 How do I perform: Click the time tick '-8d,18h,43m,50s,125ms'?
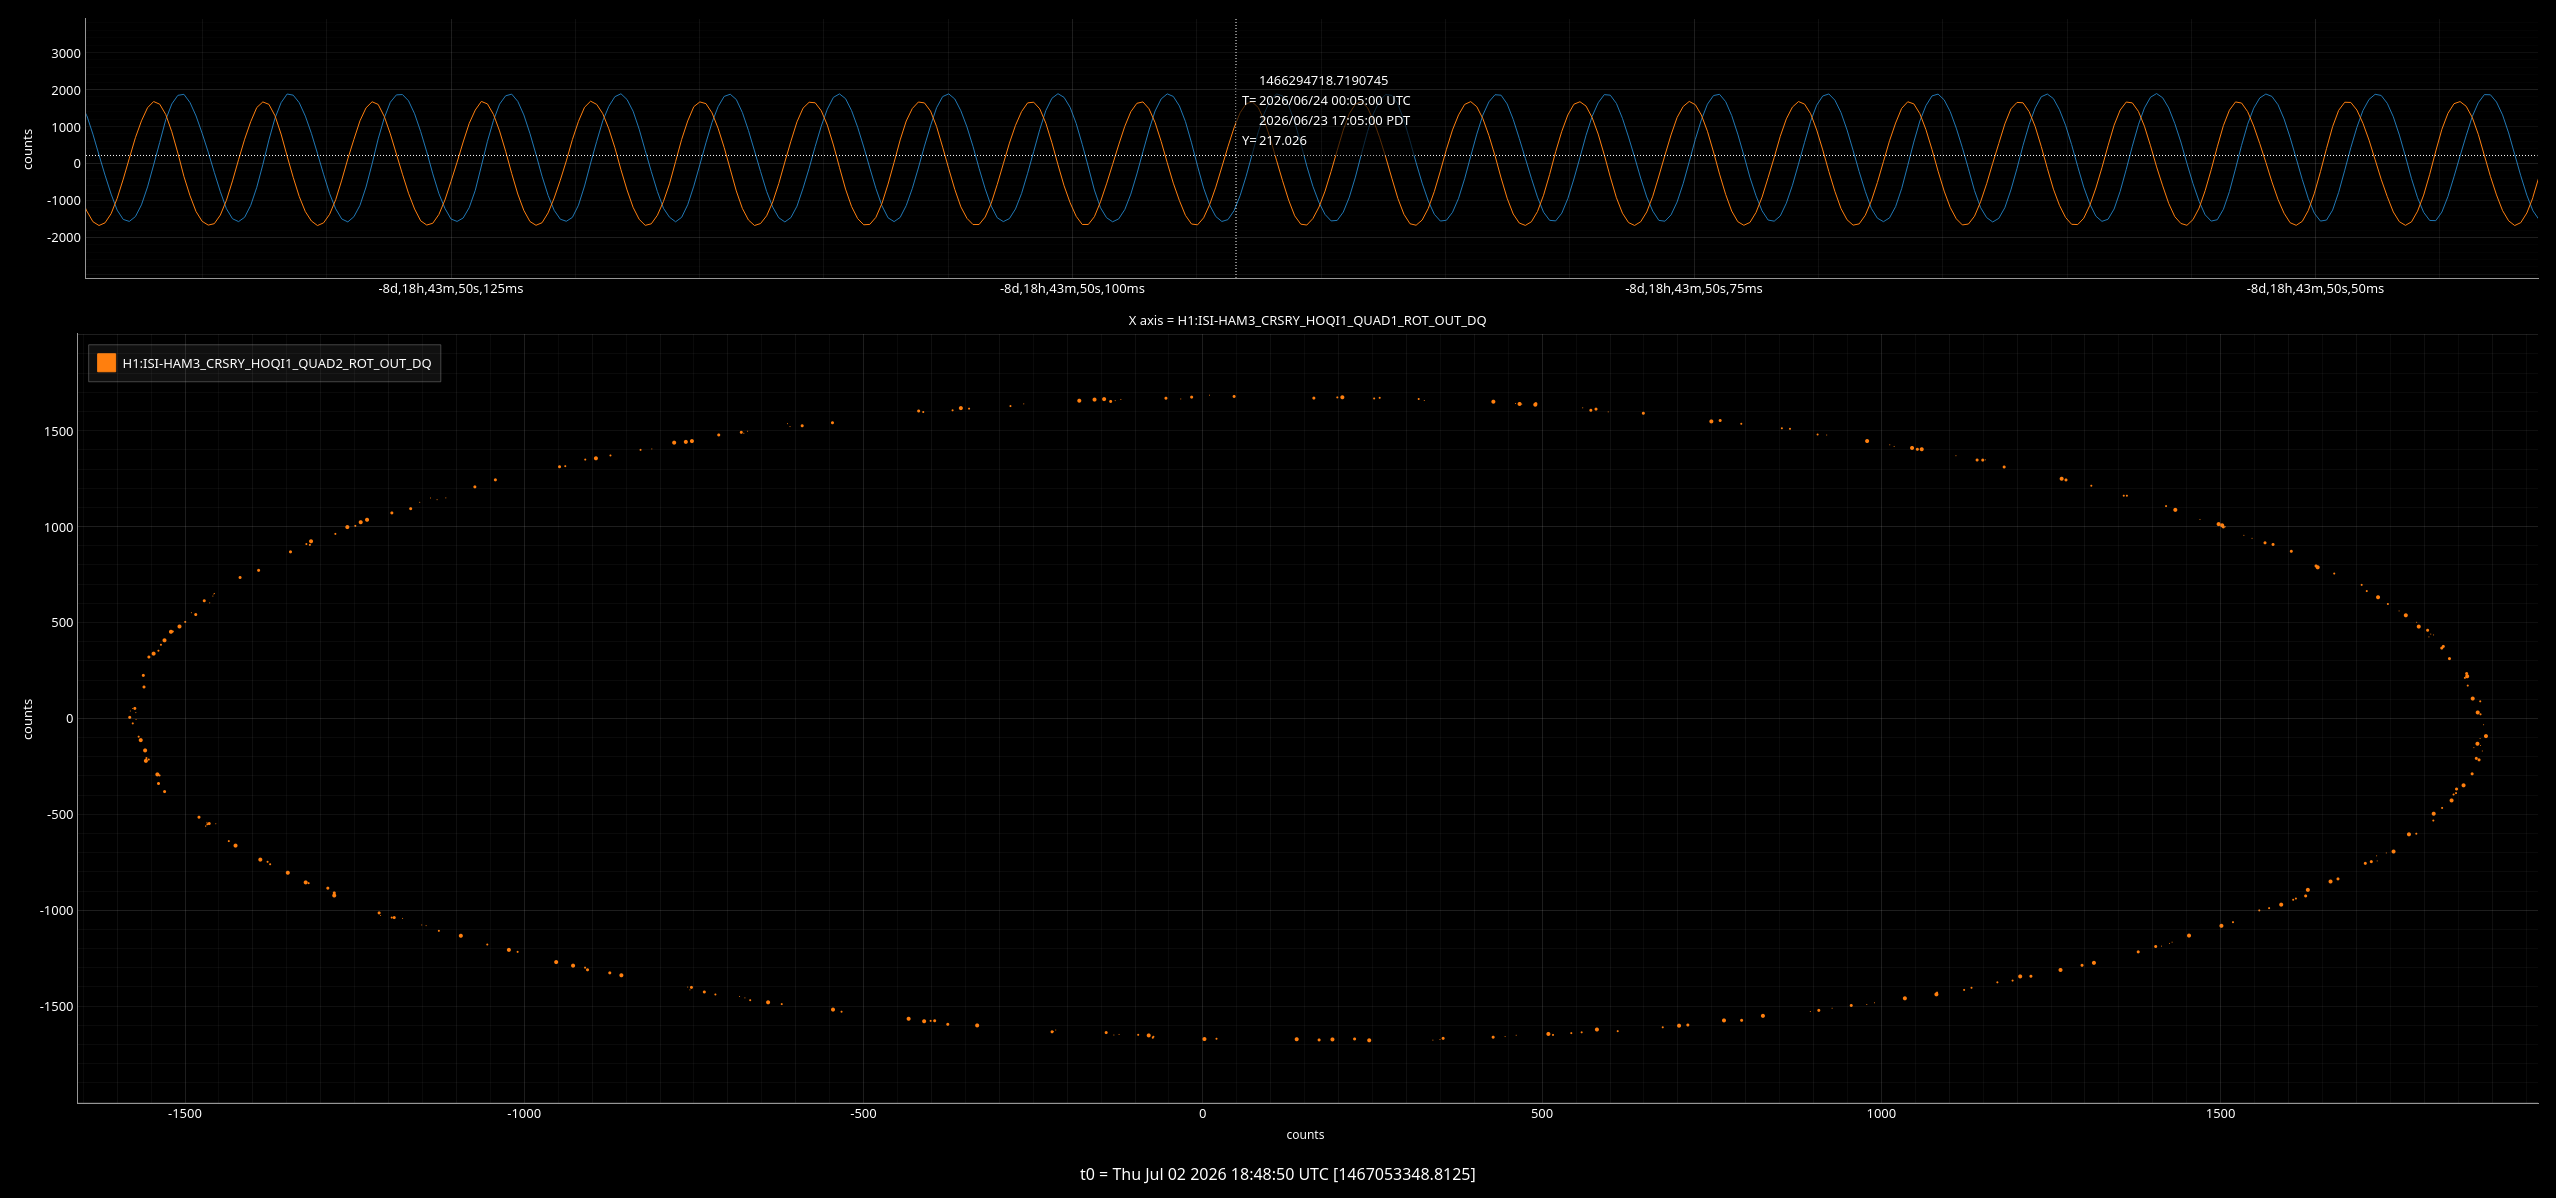451,289
